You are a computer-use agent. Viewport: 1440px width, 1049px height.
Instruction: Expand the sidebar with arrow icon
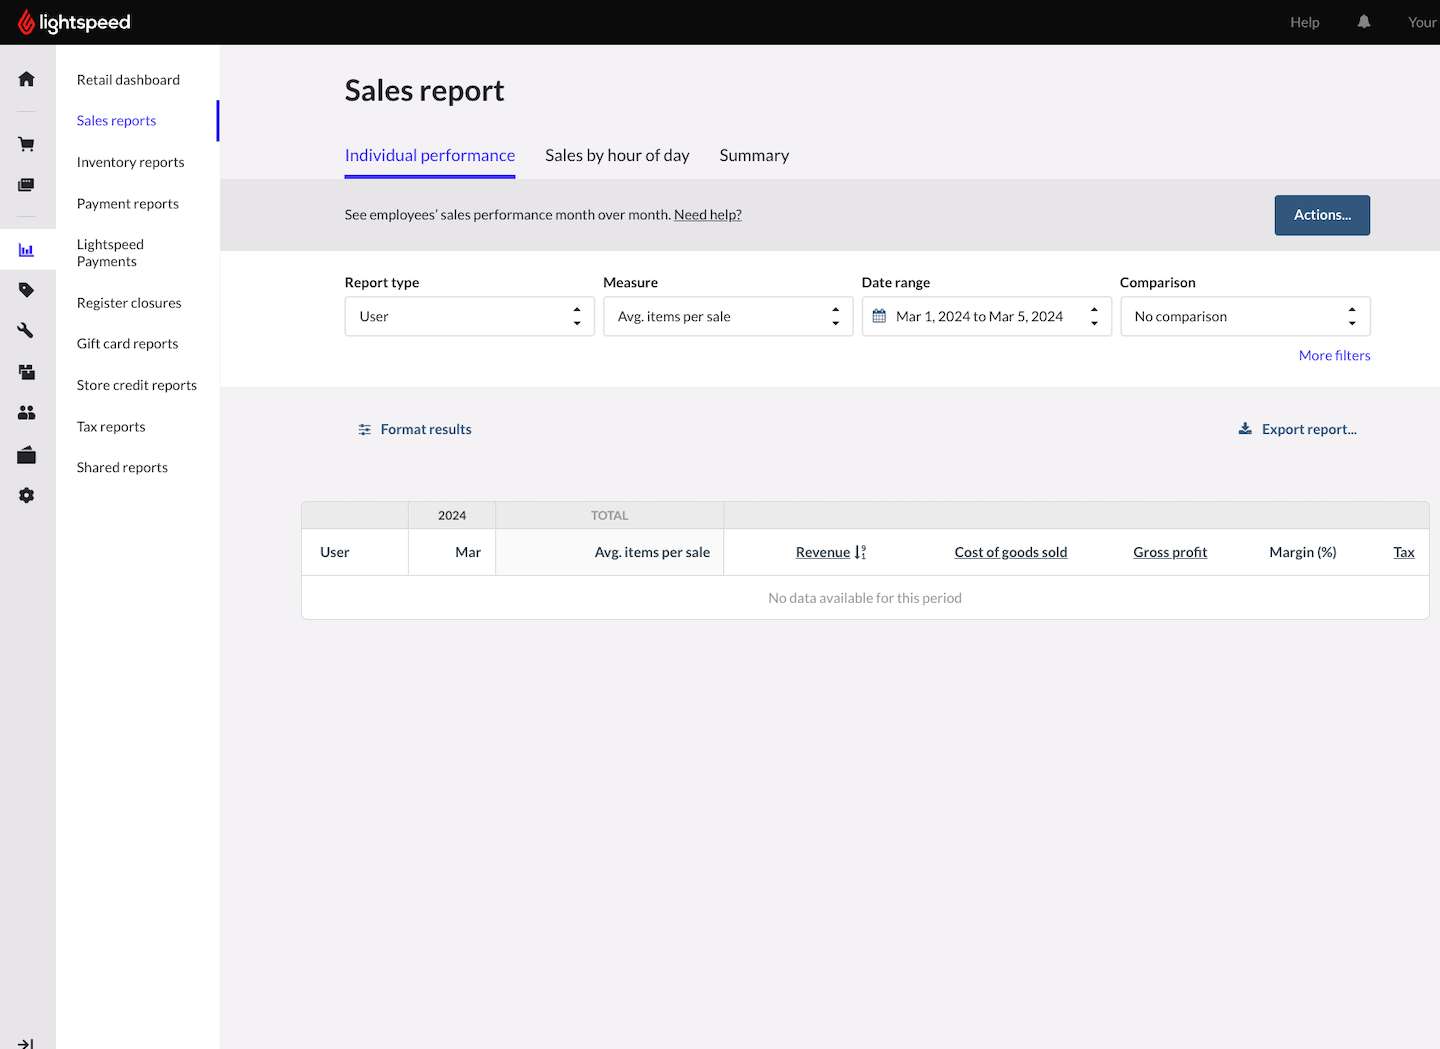pos(27,1043)
